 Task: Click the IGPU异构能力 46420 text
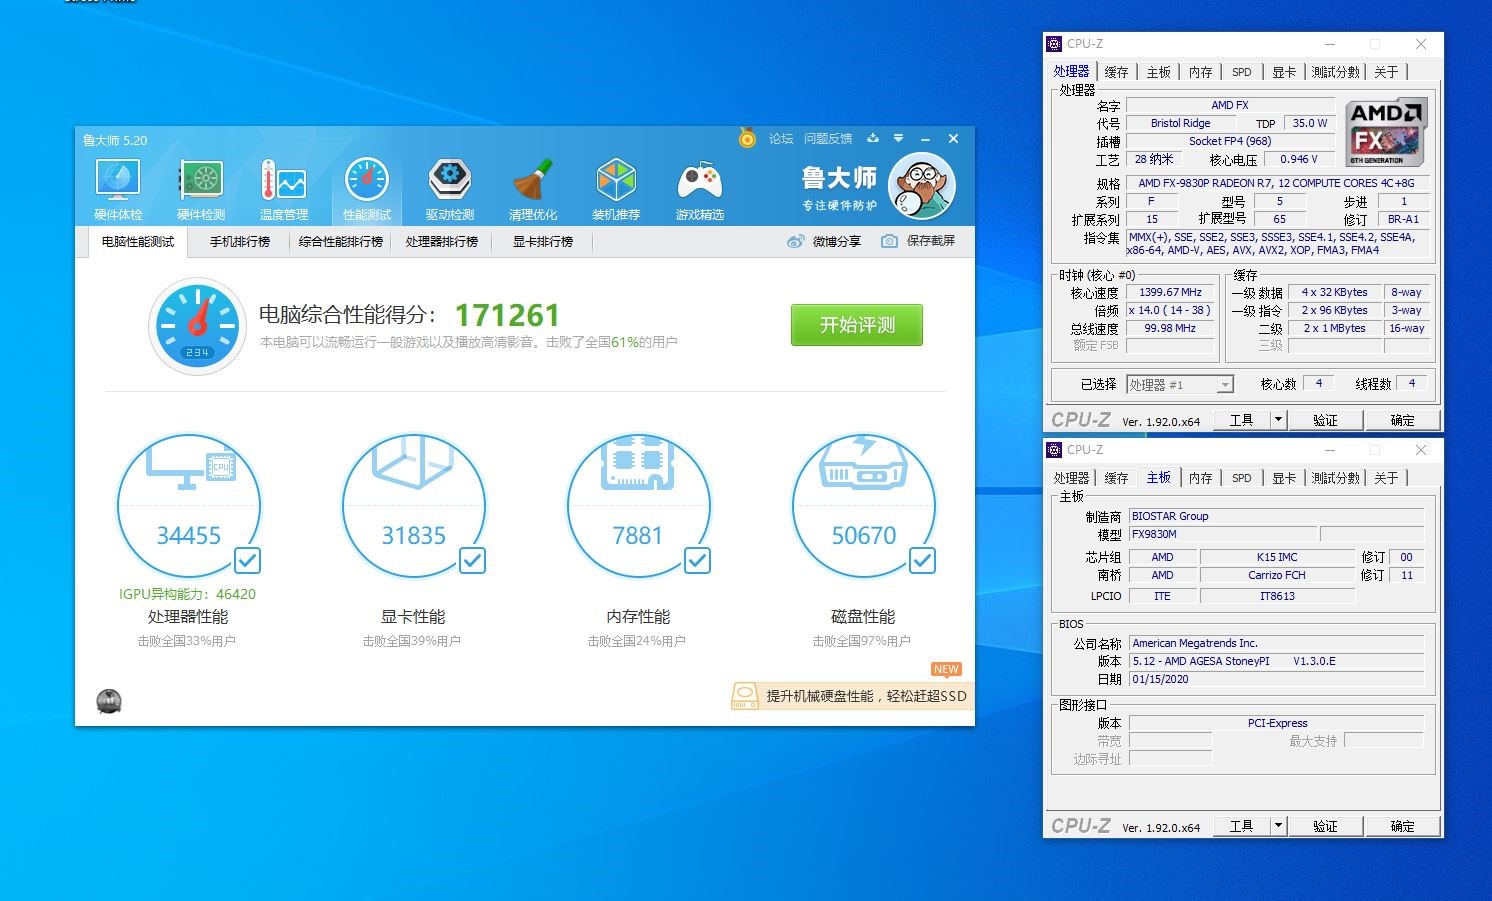tap(187, 594)
